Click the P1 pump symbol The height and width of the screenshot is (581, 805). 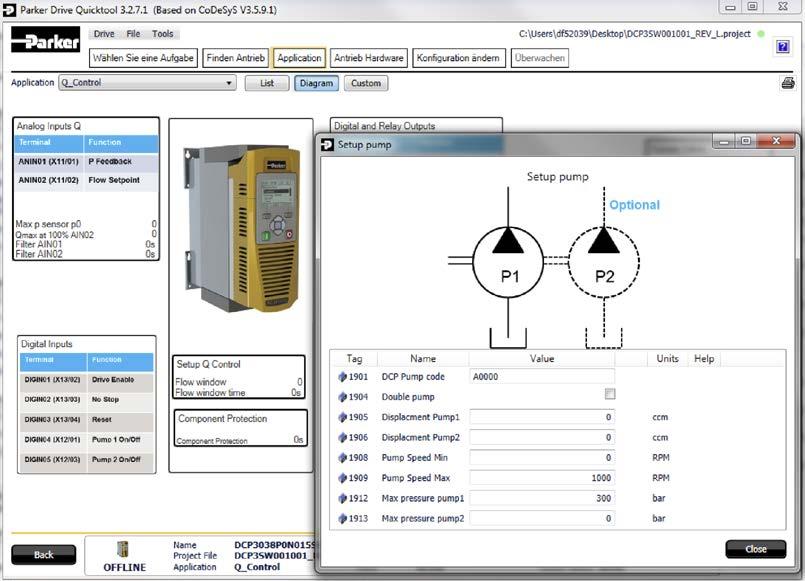coord(508,262)
